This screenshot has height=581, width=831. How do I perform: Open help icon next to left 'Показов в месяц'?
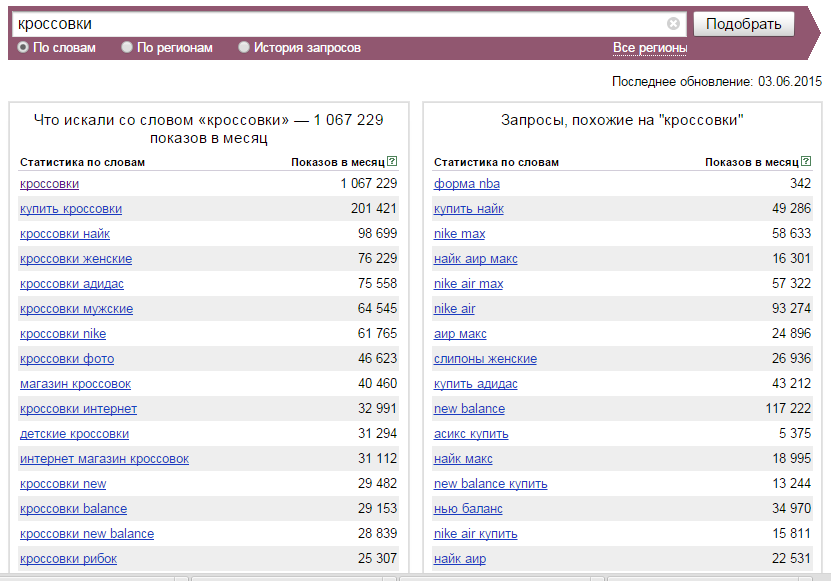(x=392, y=161)
